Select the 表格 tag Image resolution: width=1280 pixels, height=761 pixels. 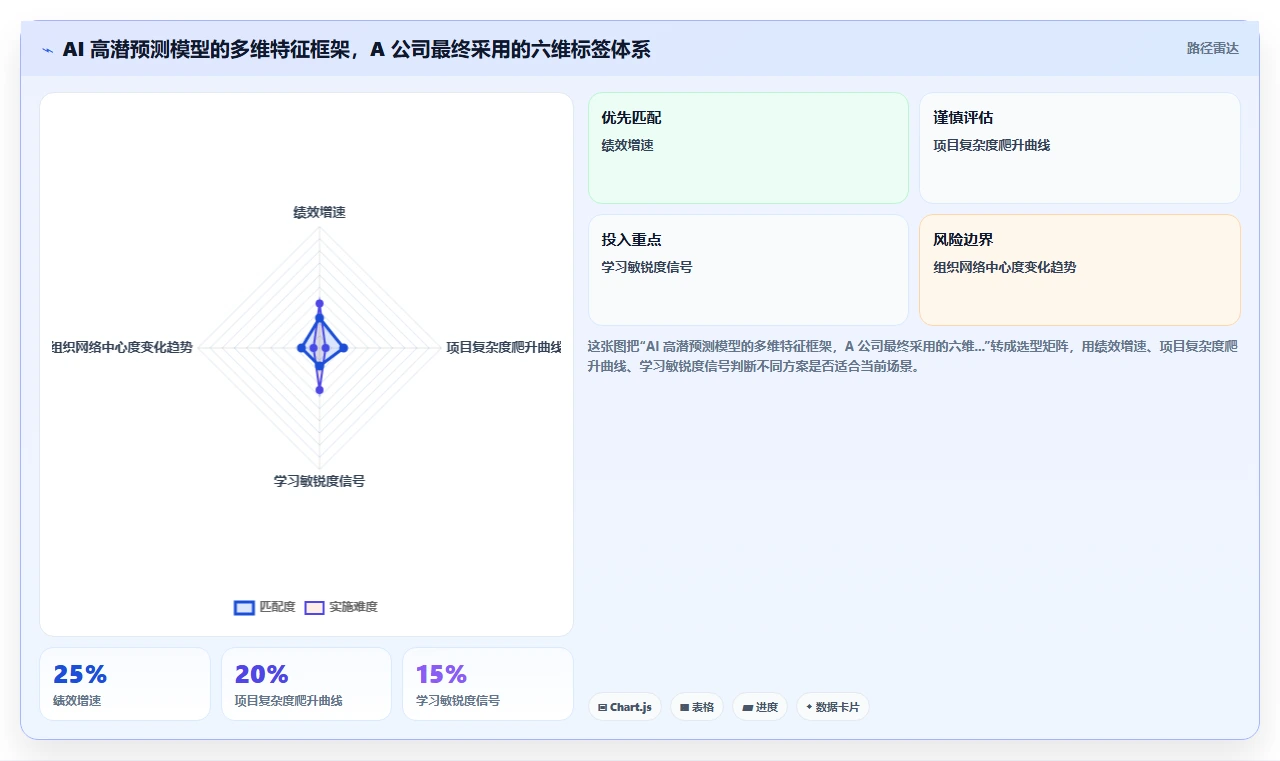click(697, 707)
